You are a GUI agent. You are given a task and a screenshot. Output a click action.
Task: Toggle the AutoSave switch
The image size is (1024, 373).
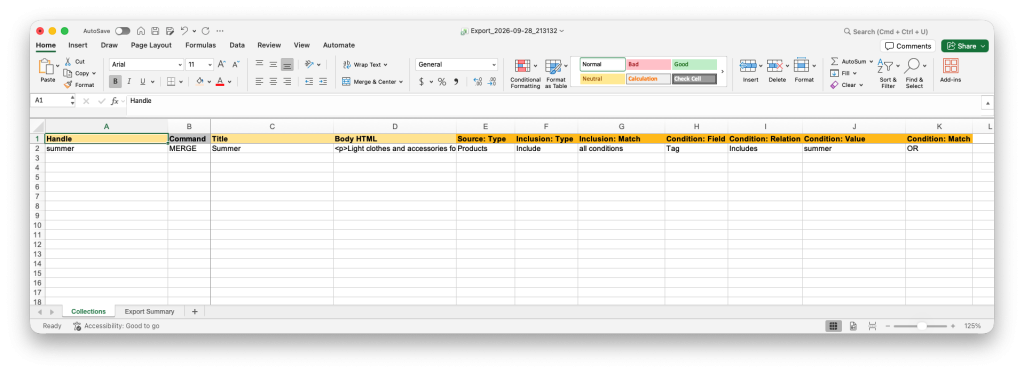point(122,31)
